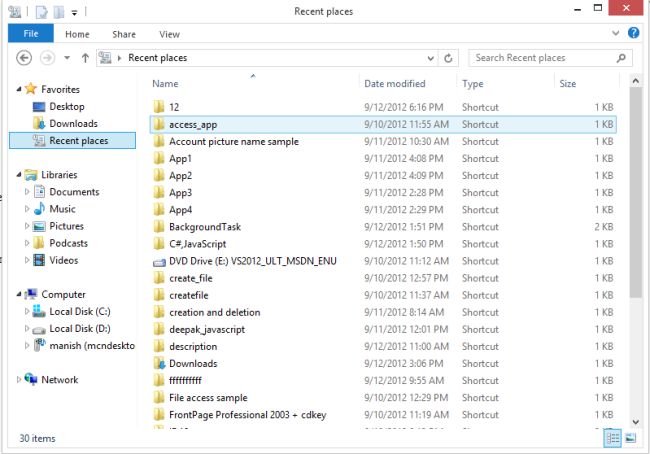650x454 pixels.
Task: Click the Pictures library icon
Action: pyautogui.click(x=39, y=226)
